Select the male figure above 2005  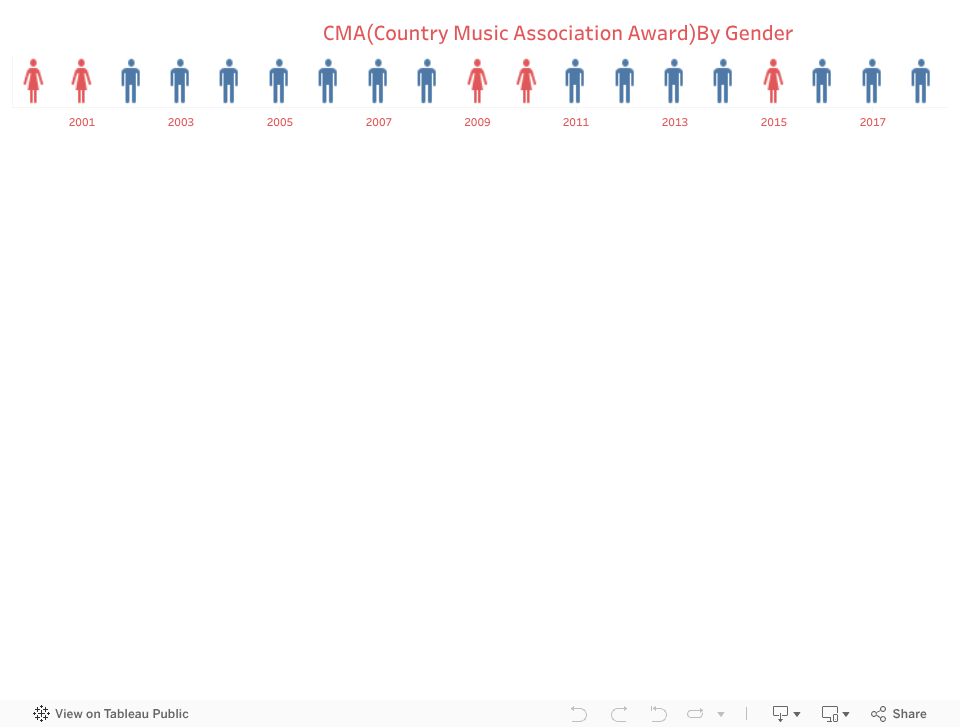[279, 81]
